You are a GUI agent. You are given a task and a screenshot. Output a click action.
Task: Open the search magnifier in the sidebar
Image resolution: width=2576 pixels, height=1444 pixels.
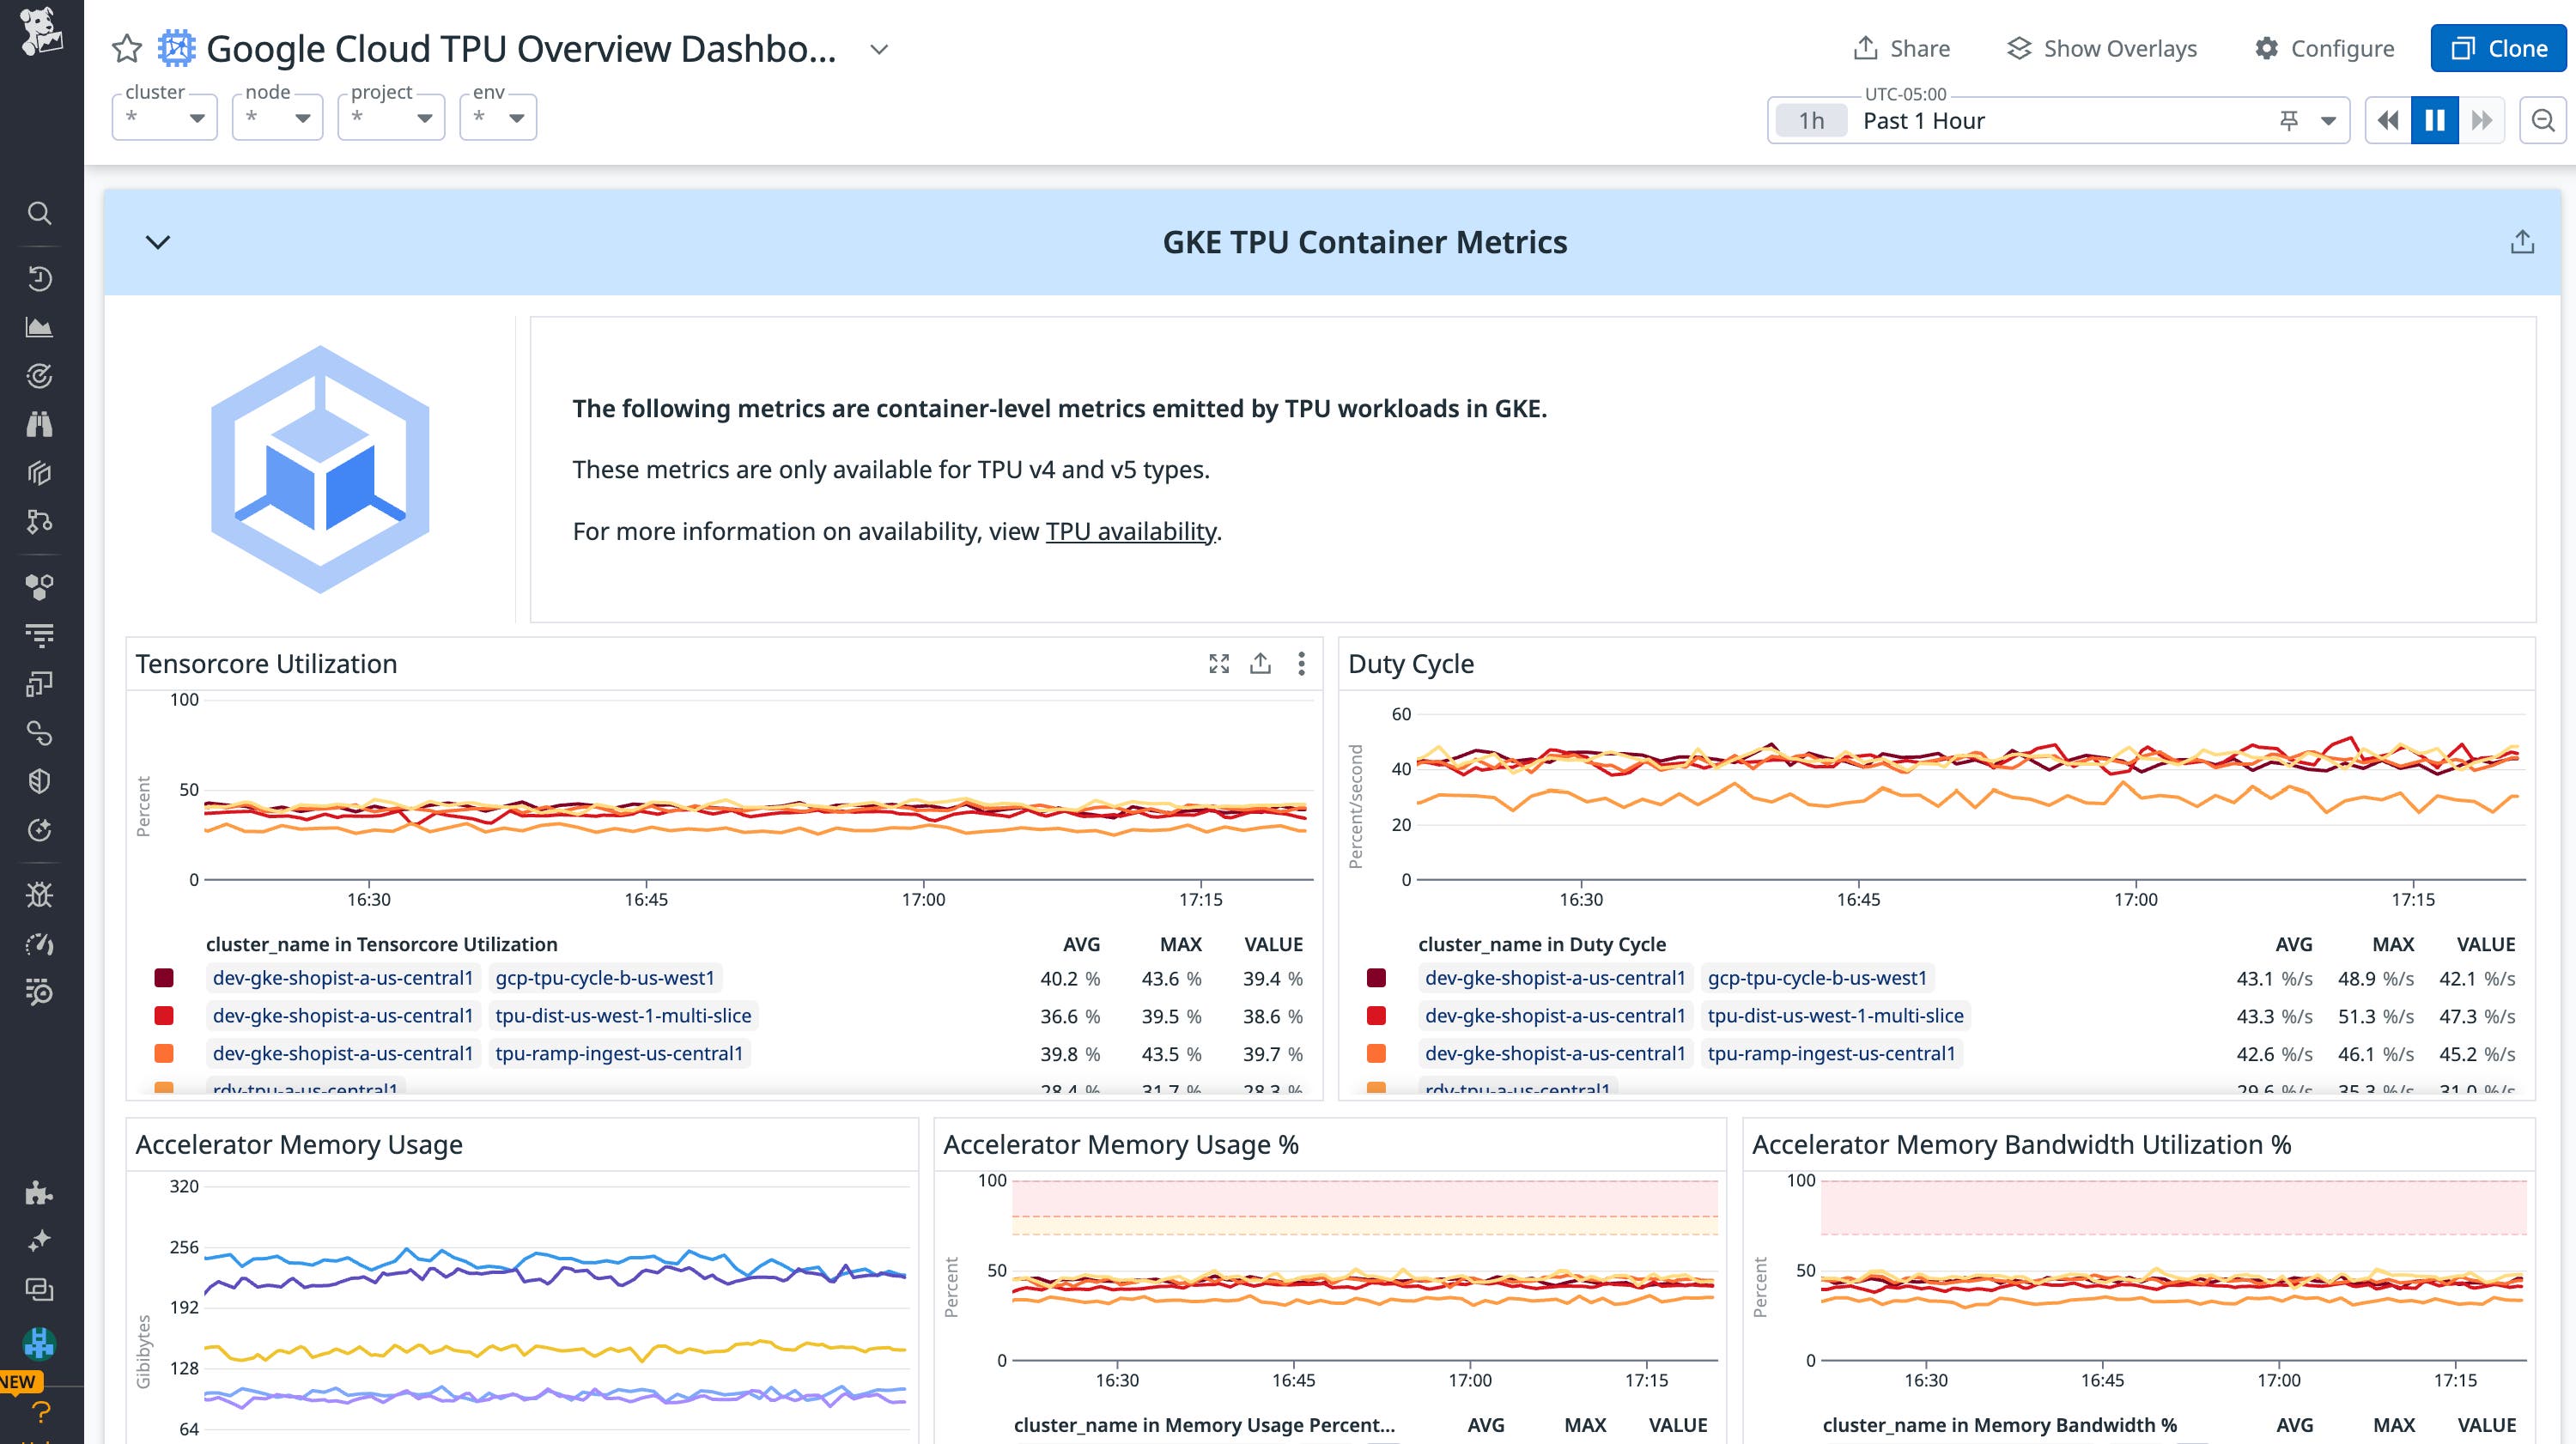[x=40, y=213]
